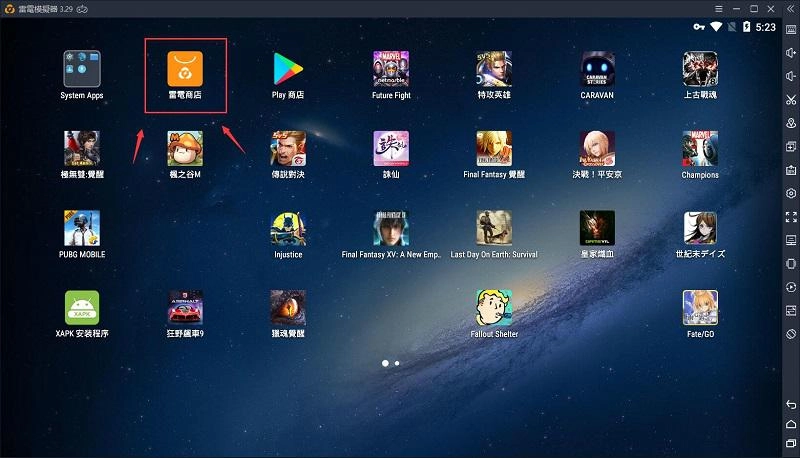This screenshot has height=458, width=800.
Task: Open the keyboard mapping icon in sidebar
Action: 791,29
